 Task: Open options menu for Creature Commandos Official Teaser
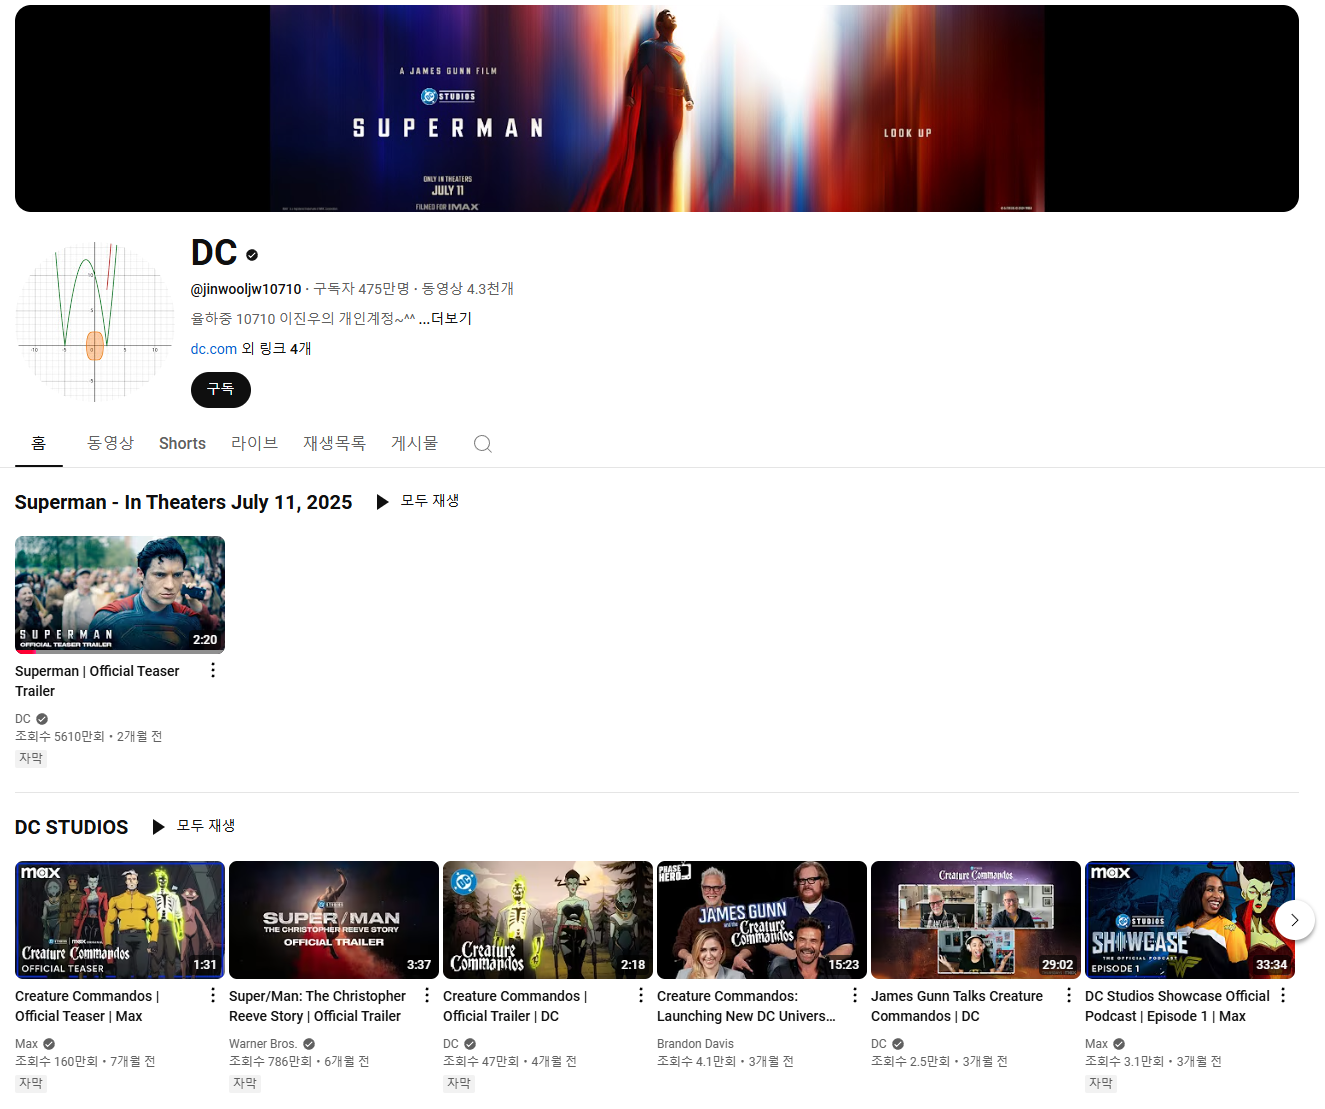213,996
